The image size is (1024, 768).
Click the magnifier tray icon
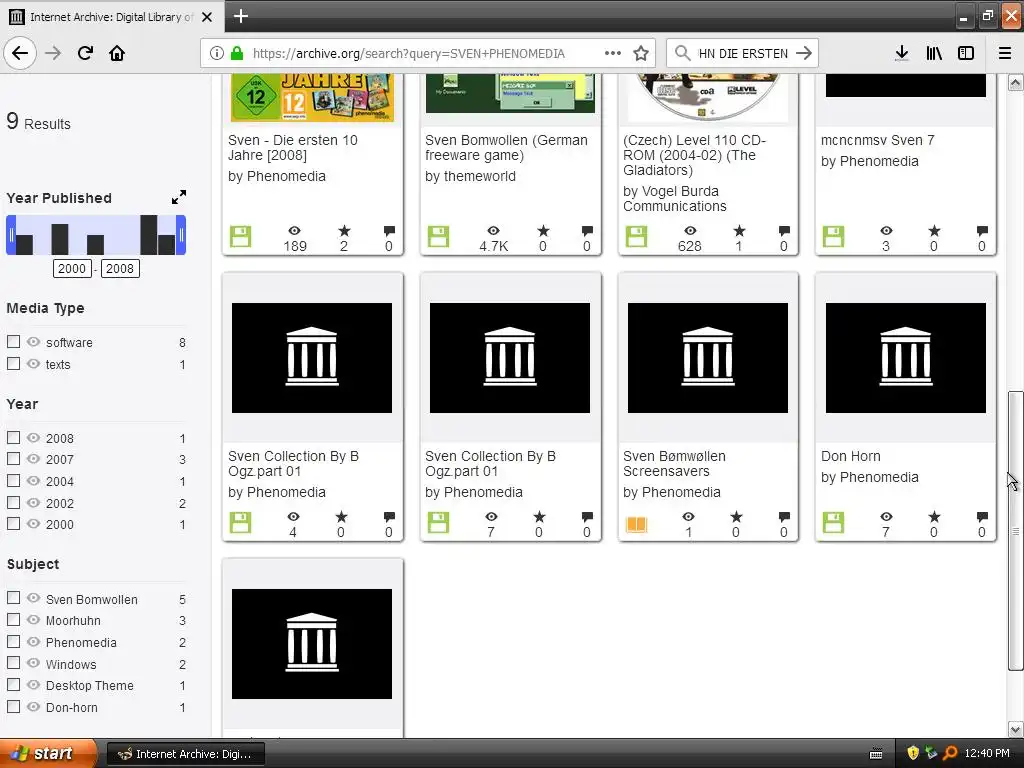pyautogui.click(x=950, y=754)
